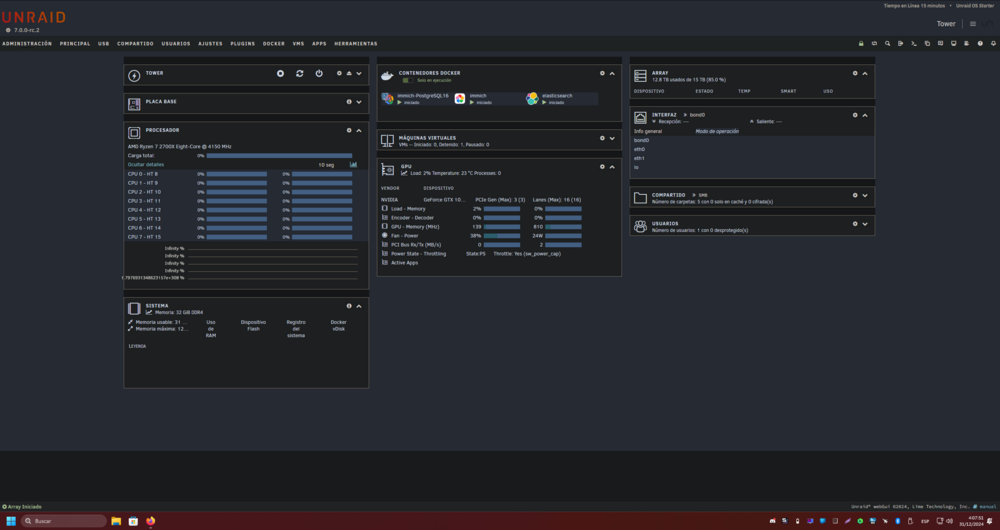
Task: Open Tower panel settings gear
Action: click(x=339, y=73)
